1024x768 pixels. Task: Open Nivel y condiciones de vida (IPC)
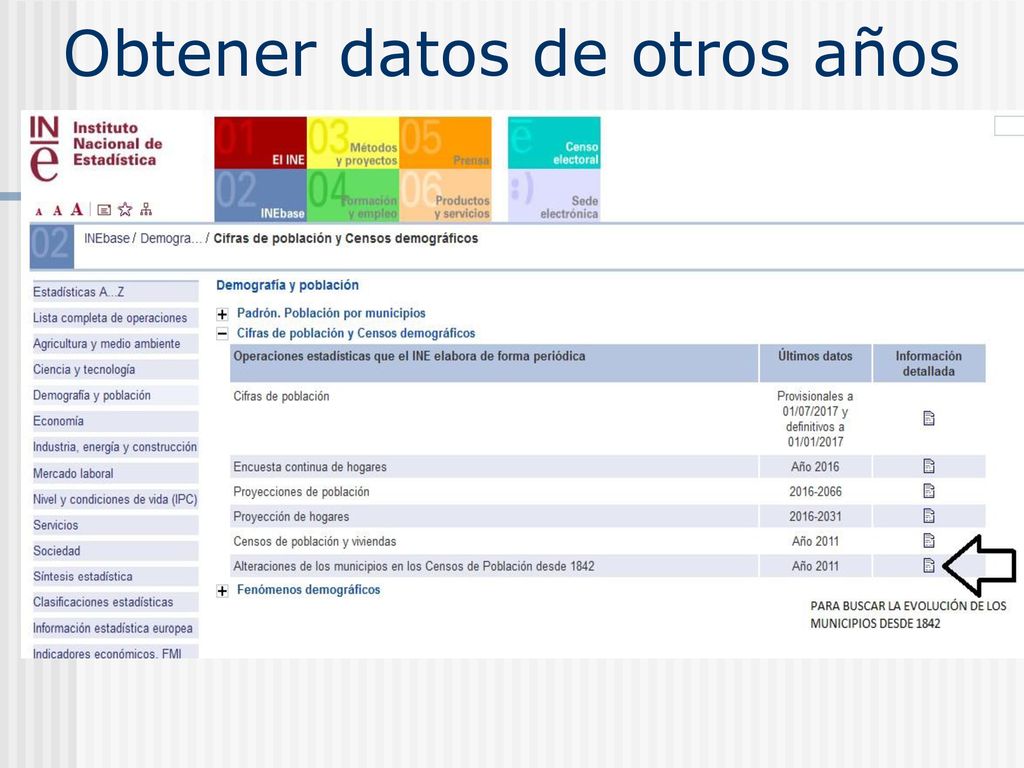pyautogui.click(x=115, y=500)
